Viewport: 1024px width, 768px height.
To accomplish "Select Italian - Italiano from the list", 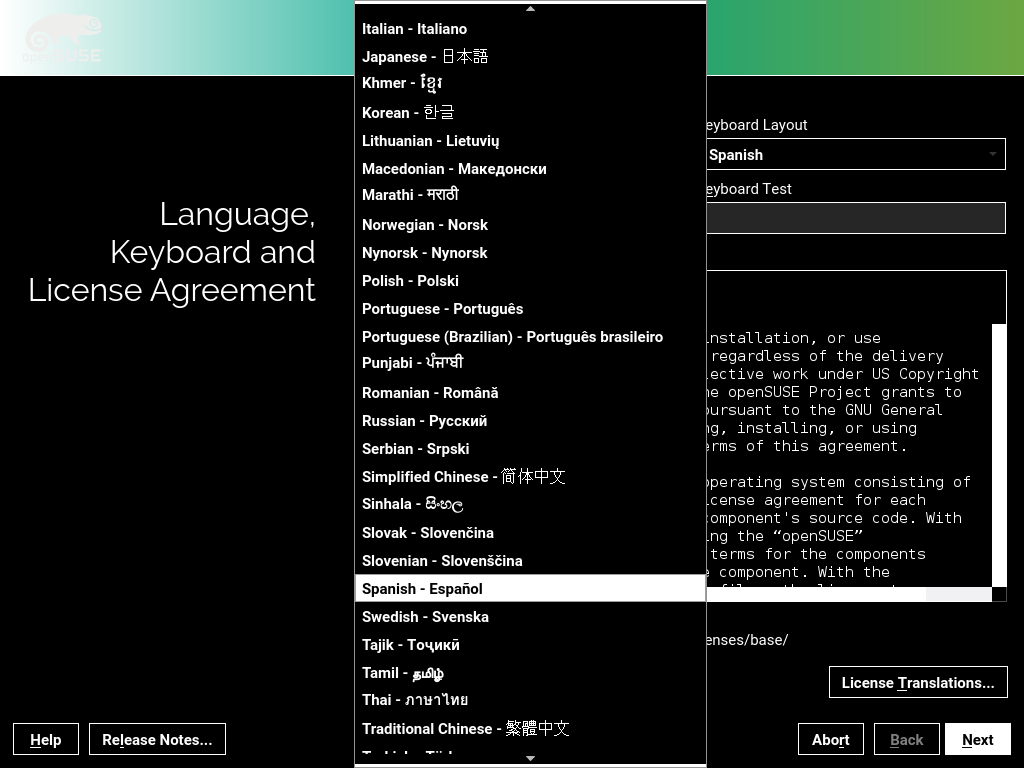I will [x=414, y=29].
